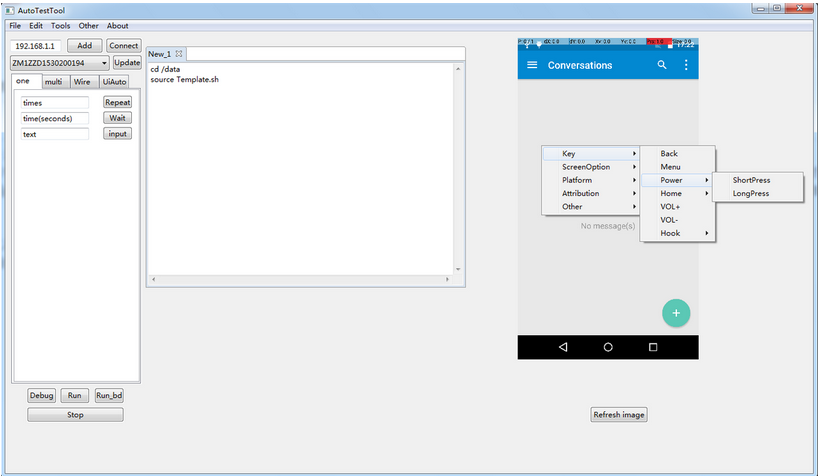The height and width of the screenshot is (476, 818).
Task: Close the New_1 tab with its X icon
Action: (x=179, y=54)
